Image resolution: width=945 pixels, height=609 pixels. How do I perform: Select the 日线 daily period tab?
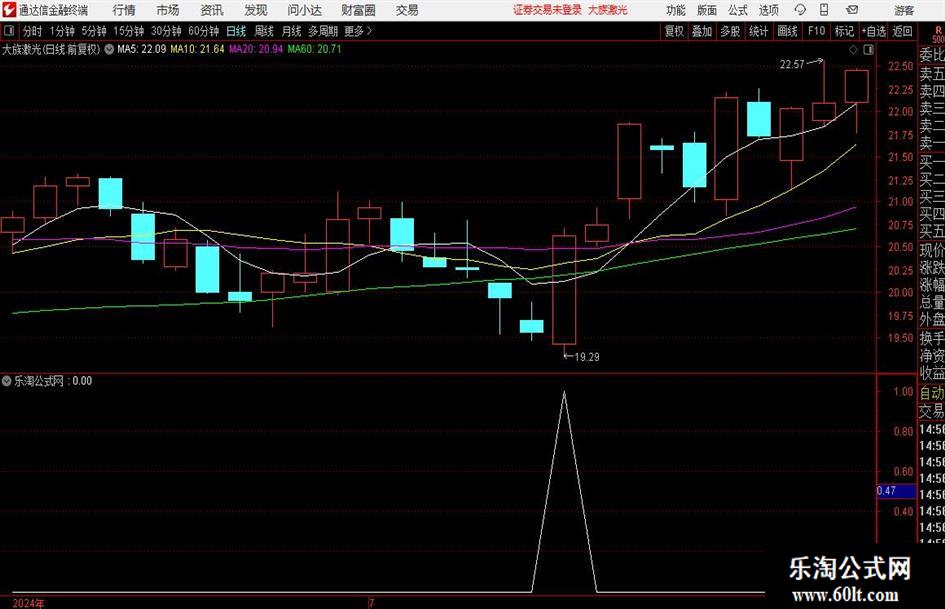(236, 31)
